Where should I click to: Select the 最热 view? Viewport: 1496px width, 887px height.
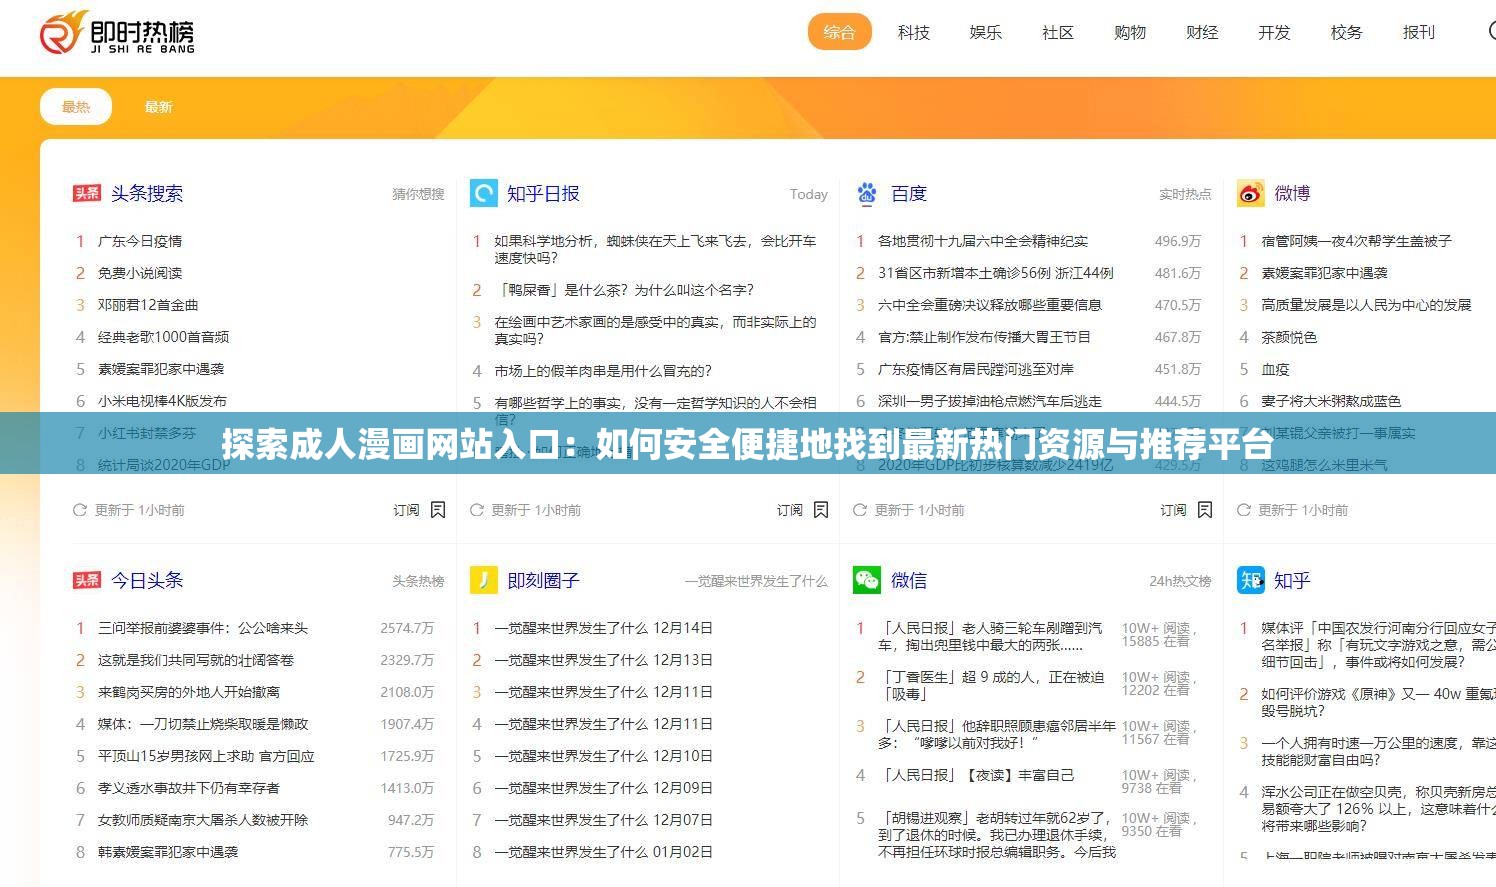pos(75,106)
